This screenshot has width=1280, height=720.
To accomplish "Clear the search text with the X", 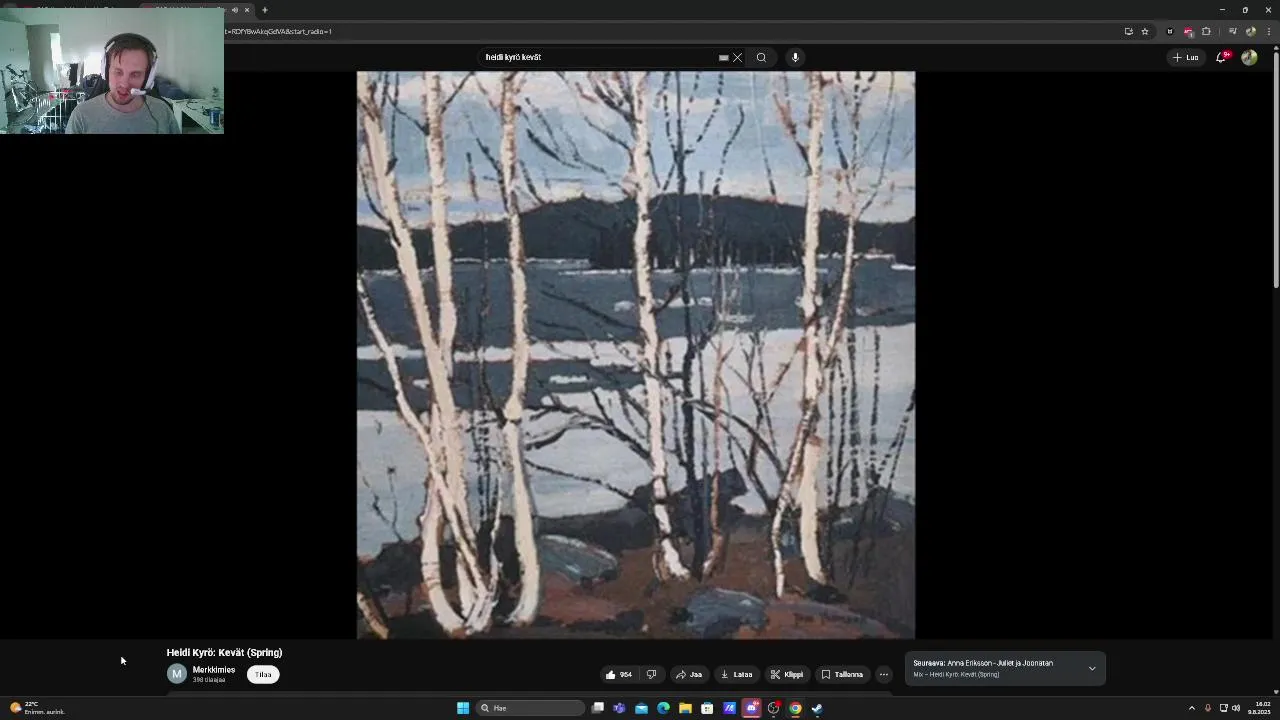I will click(x=738, y=57).
